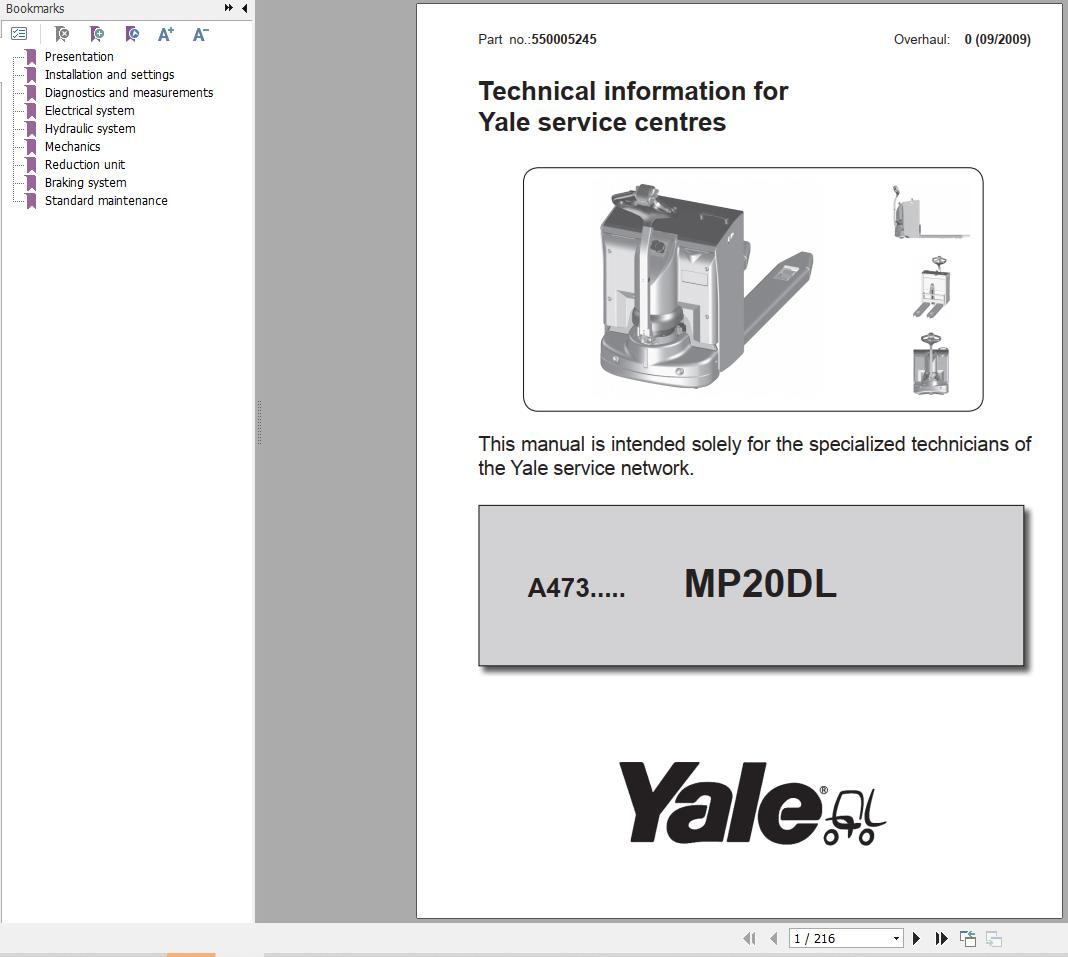Jump to the last page
The width and height of the screenshot is (1068, 957).
click(x=941, y=939)
